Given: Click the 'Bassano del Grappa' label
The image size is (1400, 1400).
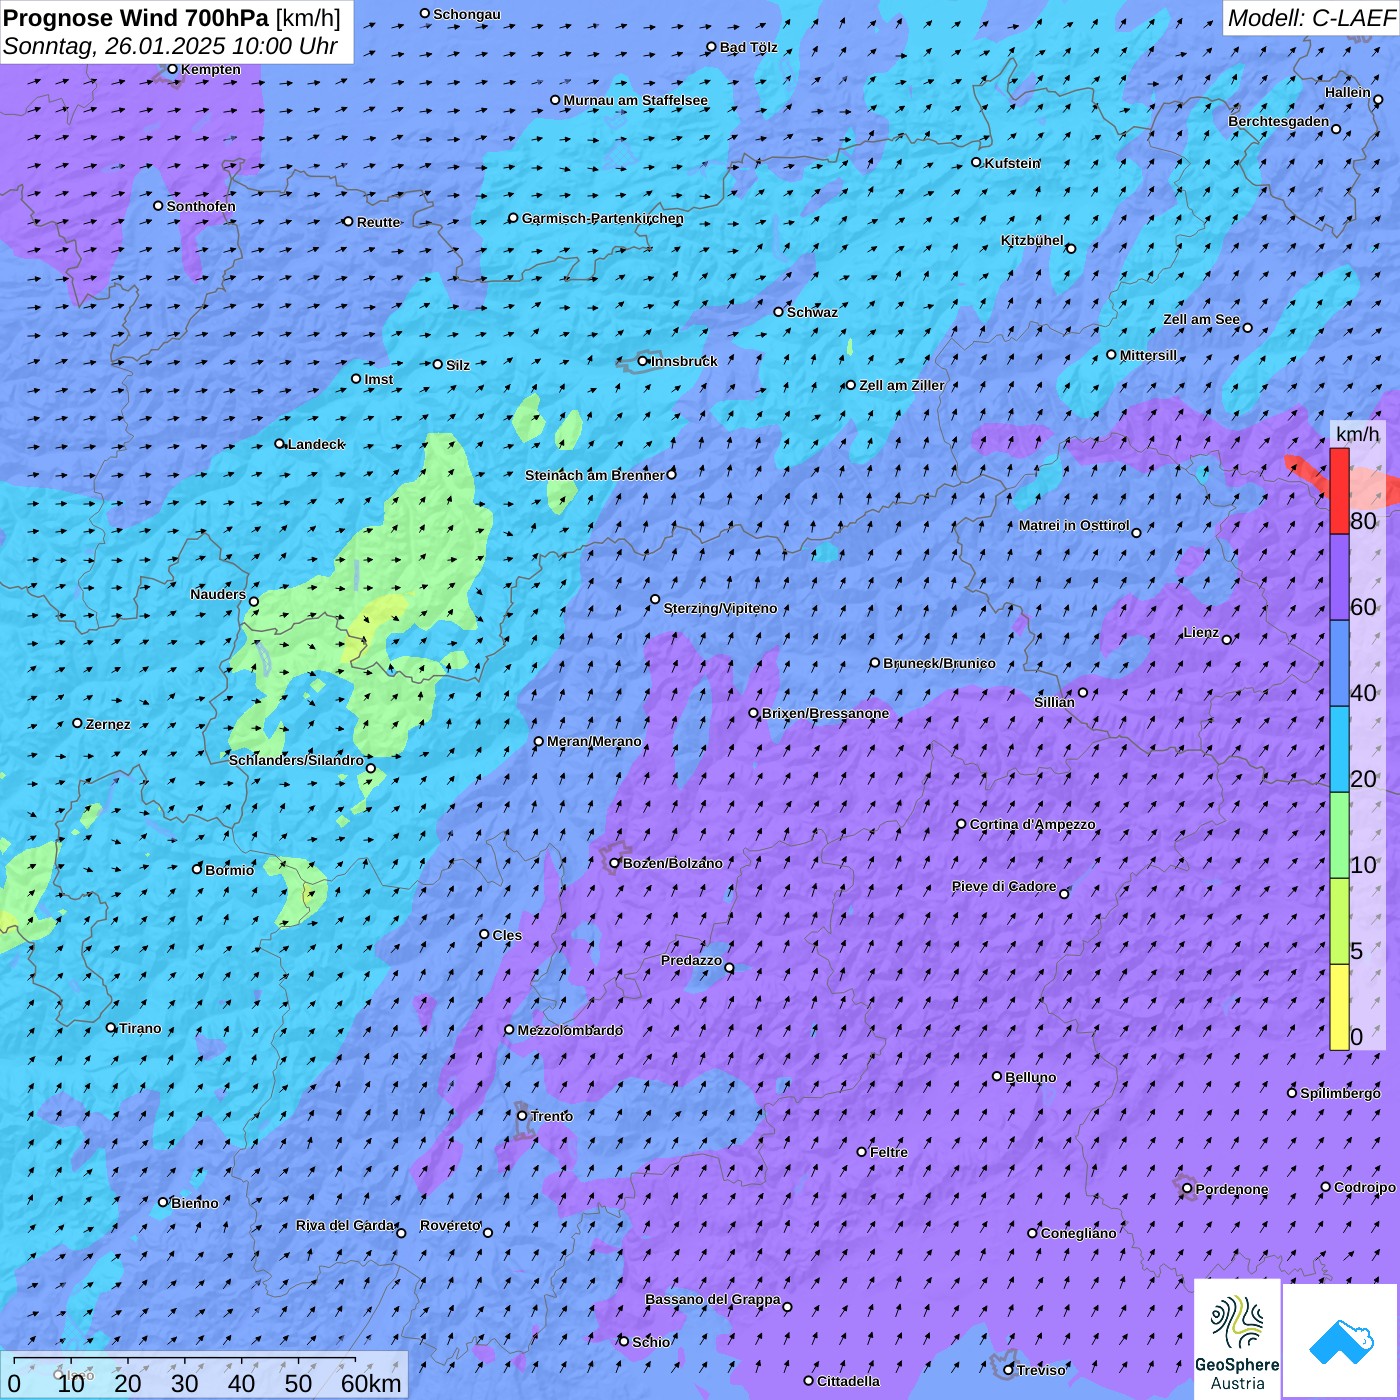Looking at the screenshot, I should pyautogui.click(x=713, y=1299).
